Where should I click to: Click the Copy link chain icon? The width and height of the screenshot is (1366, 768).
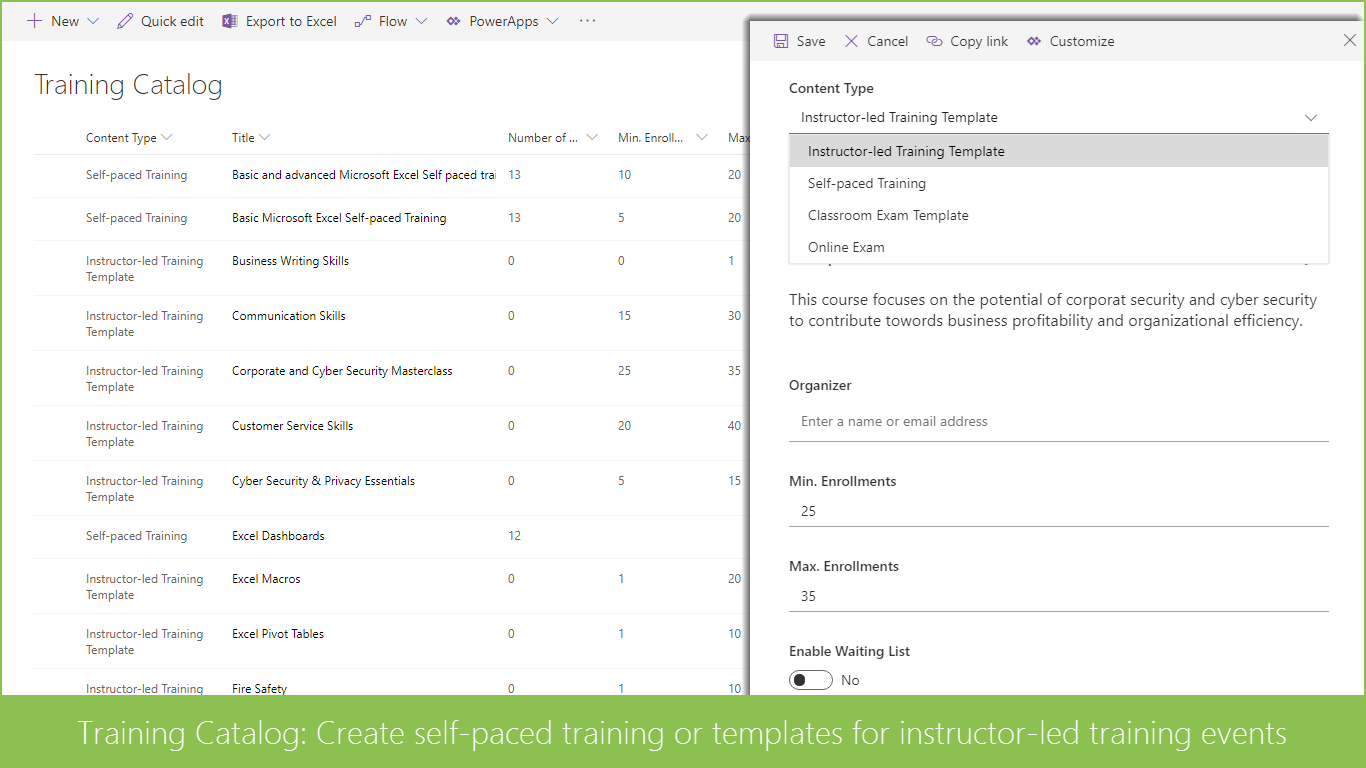(935, 41)
